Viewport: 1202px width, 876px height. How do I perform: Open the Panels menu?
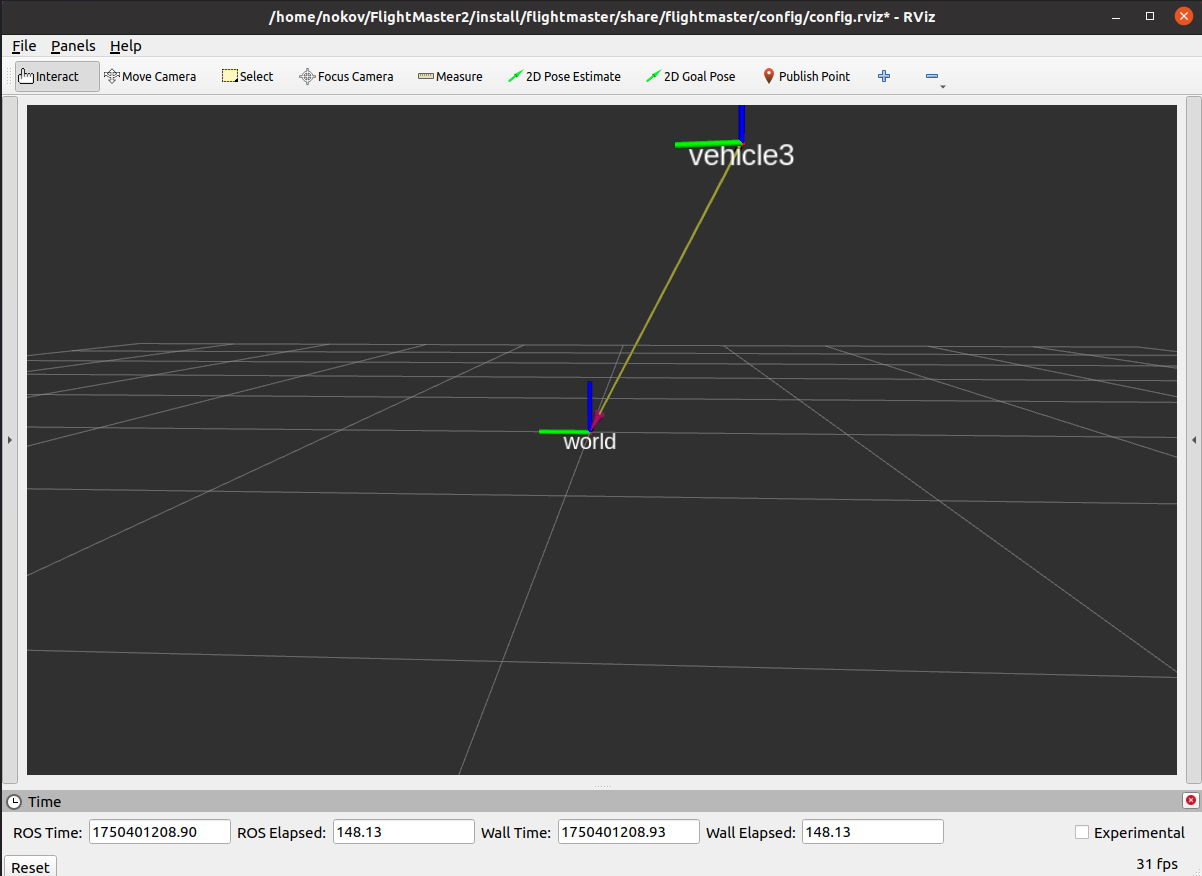pyautogui.click(x=73, y=46)
